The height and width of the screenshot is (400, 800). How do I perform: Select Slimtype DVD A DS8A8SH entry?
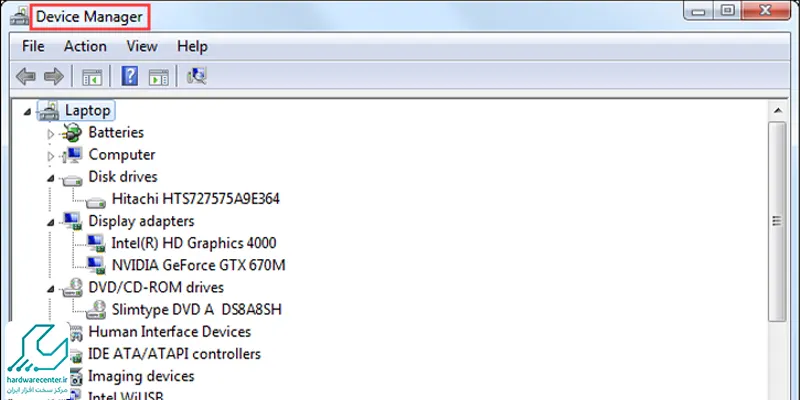click(196, 310)
